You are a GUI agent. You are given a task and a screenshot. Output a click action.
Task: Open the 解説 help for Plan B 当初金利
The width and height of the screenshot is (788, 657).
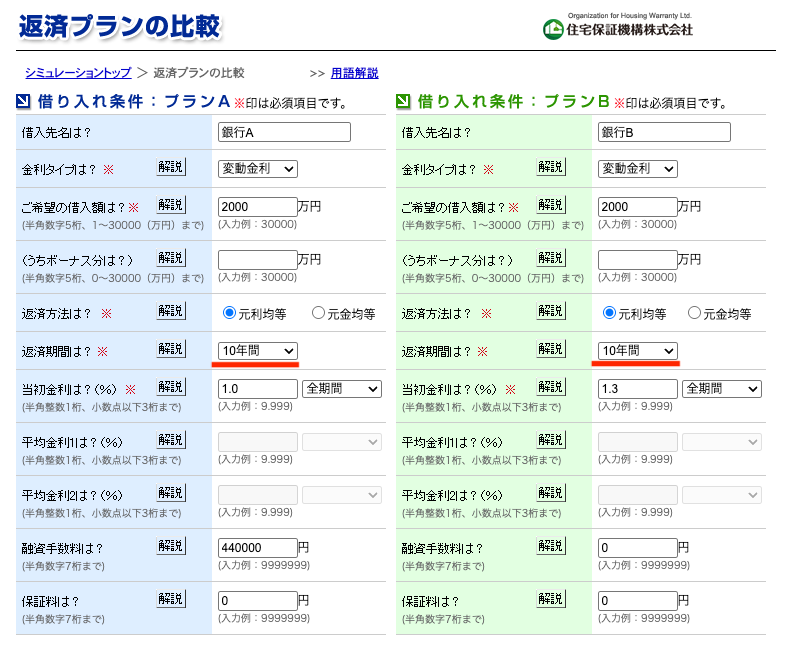click(551, 387)
